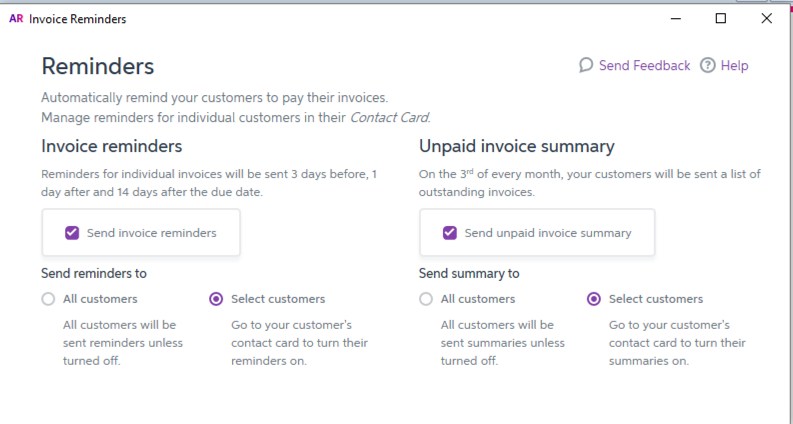Open the Send Feedback link text
793x424 pixels.
pos(644,66)
